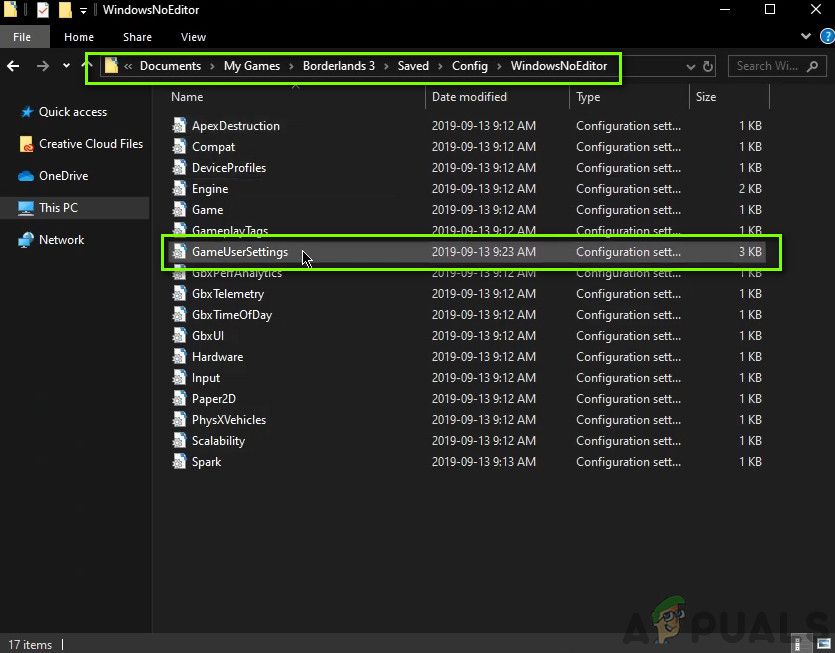Switch to large icons view
Screen dimensions: 835x653
(x=822, y=643)
